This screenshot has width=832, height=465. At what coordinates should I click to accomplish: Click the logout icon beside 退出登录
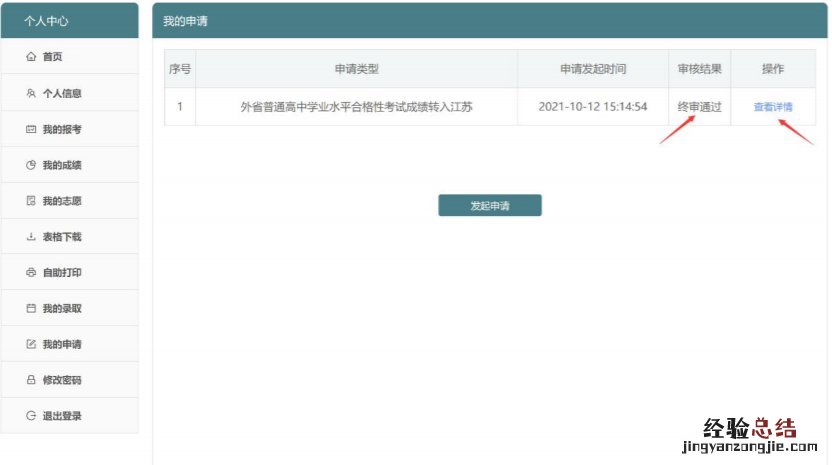(x=31, y=416)
